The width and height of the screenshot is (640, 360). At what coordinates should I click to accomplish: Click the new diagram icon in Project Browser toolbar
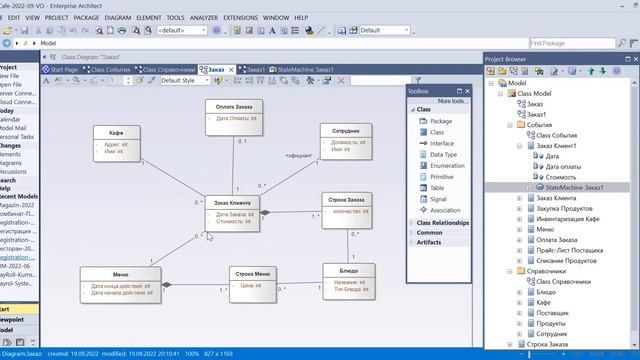[x=513, y=71]
